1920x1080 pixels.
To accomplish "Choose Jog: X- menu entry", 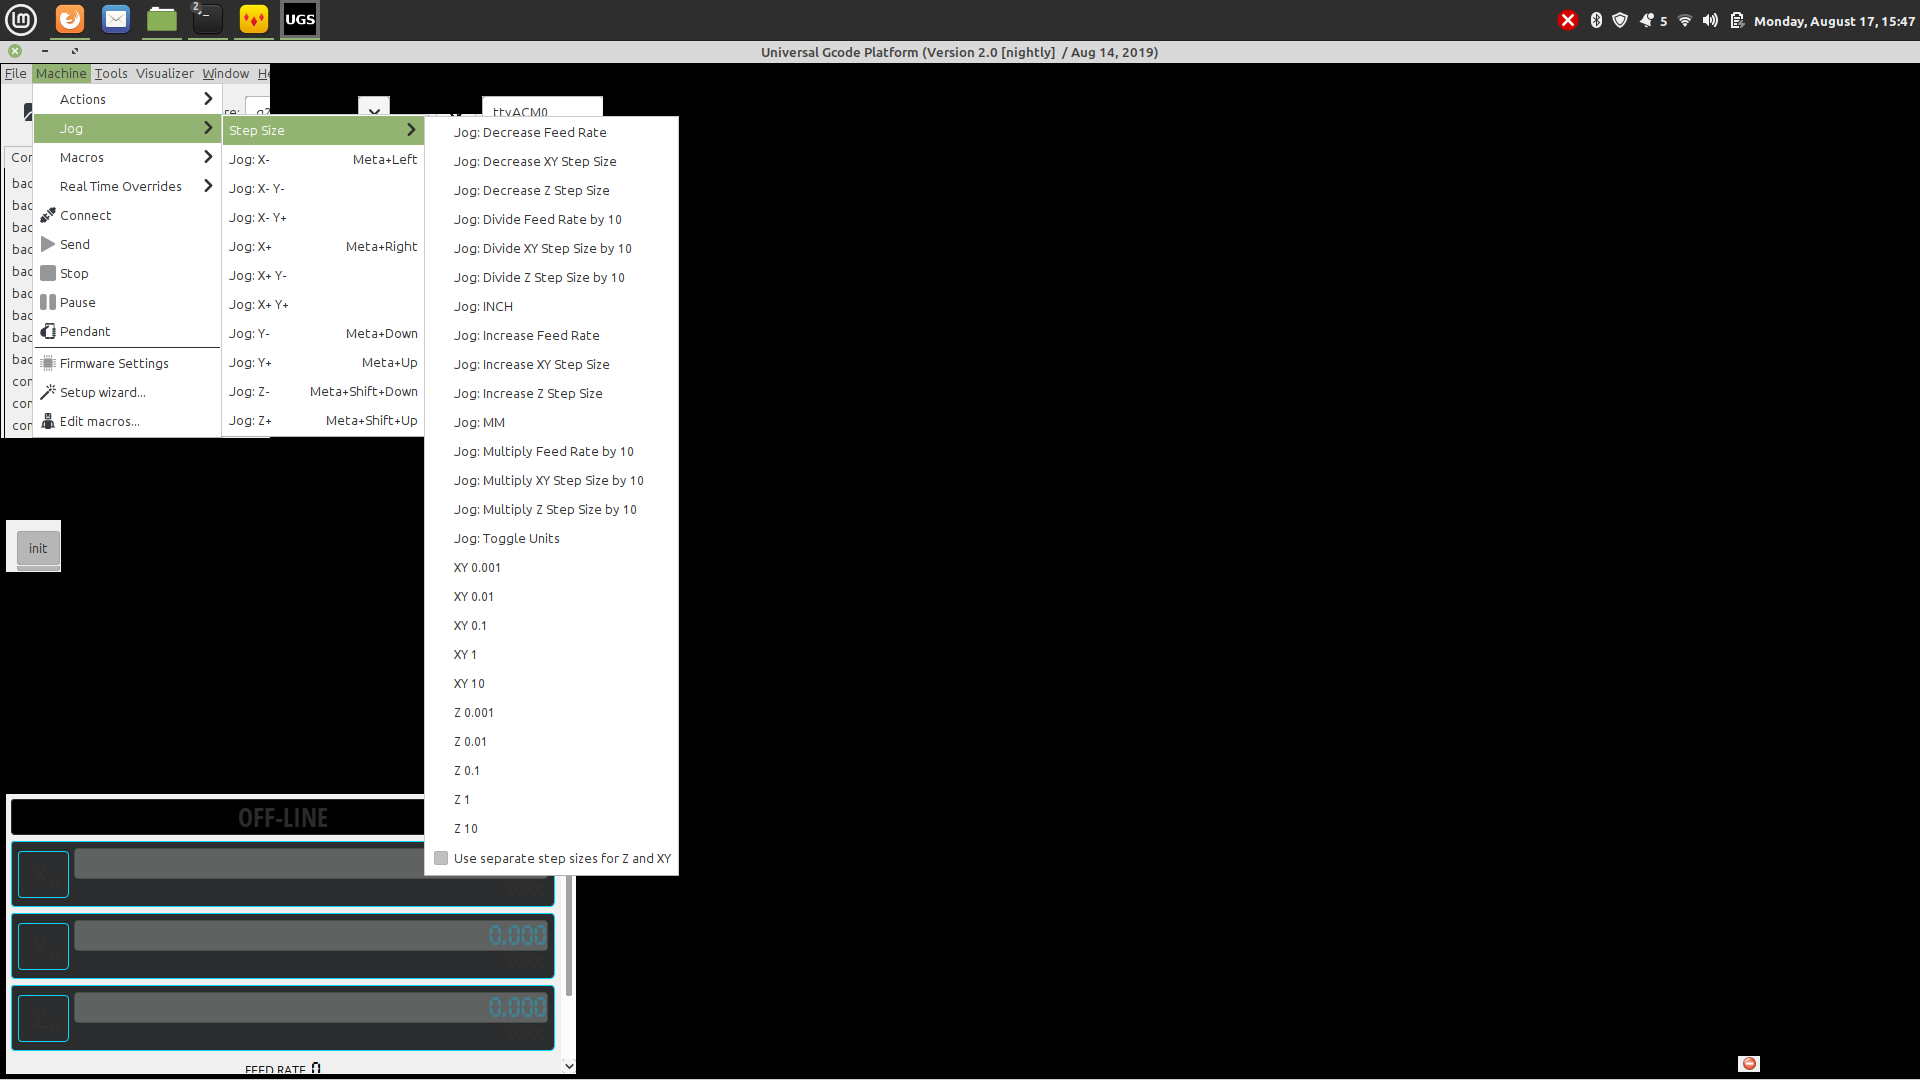I will coord(323,159).
